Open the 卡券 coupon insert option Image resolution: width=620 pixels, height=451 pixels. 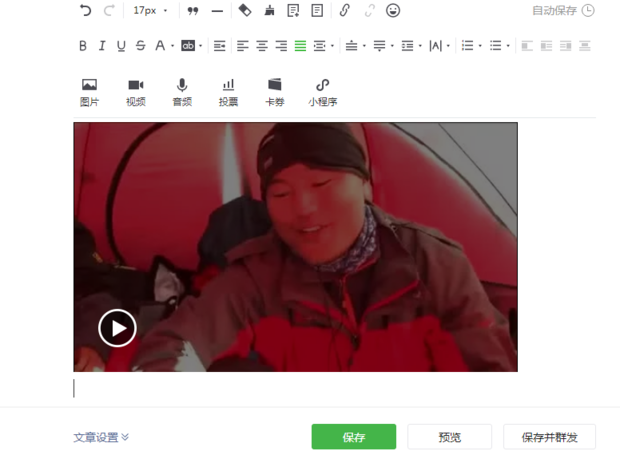tap(274, 91)
